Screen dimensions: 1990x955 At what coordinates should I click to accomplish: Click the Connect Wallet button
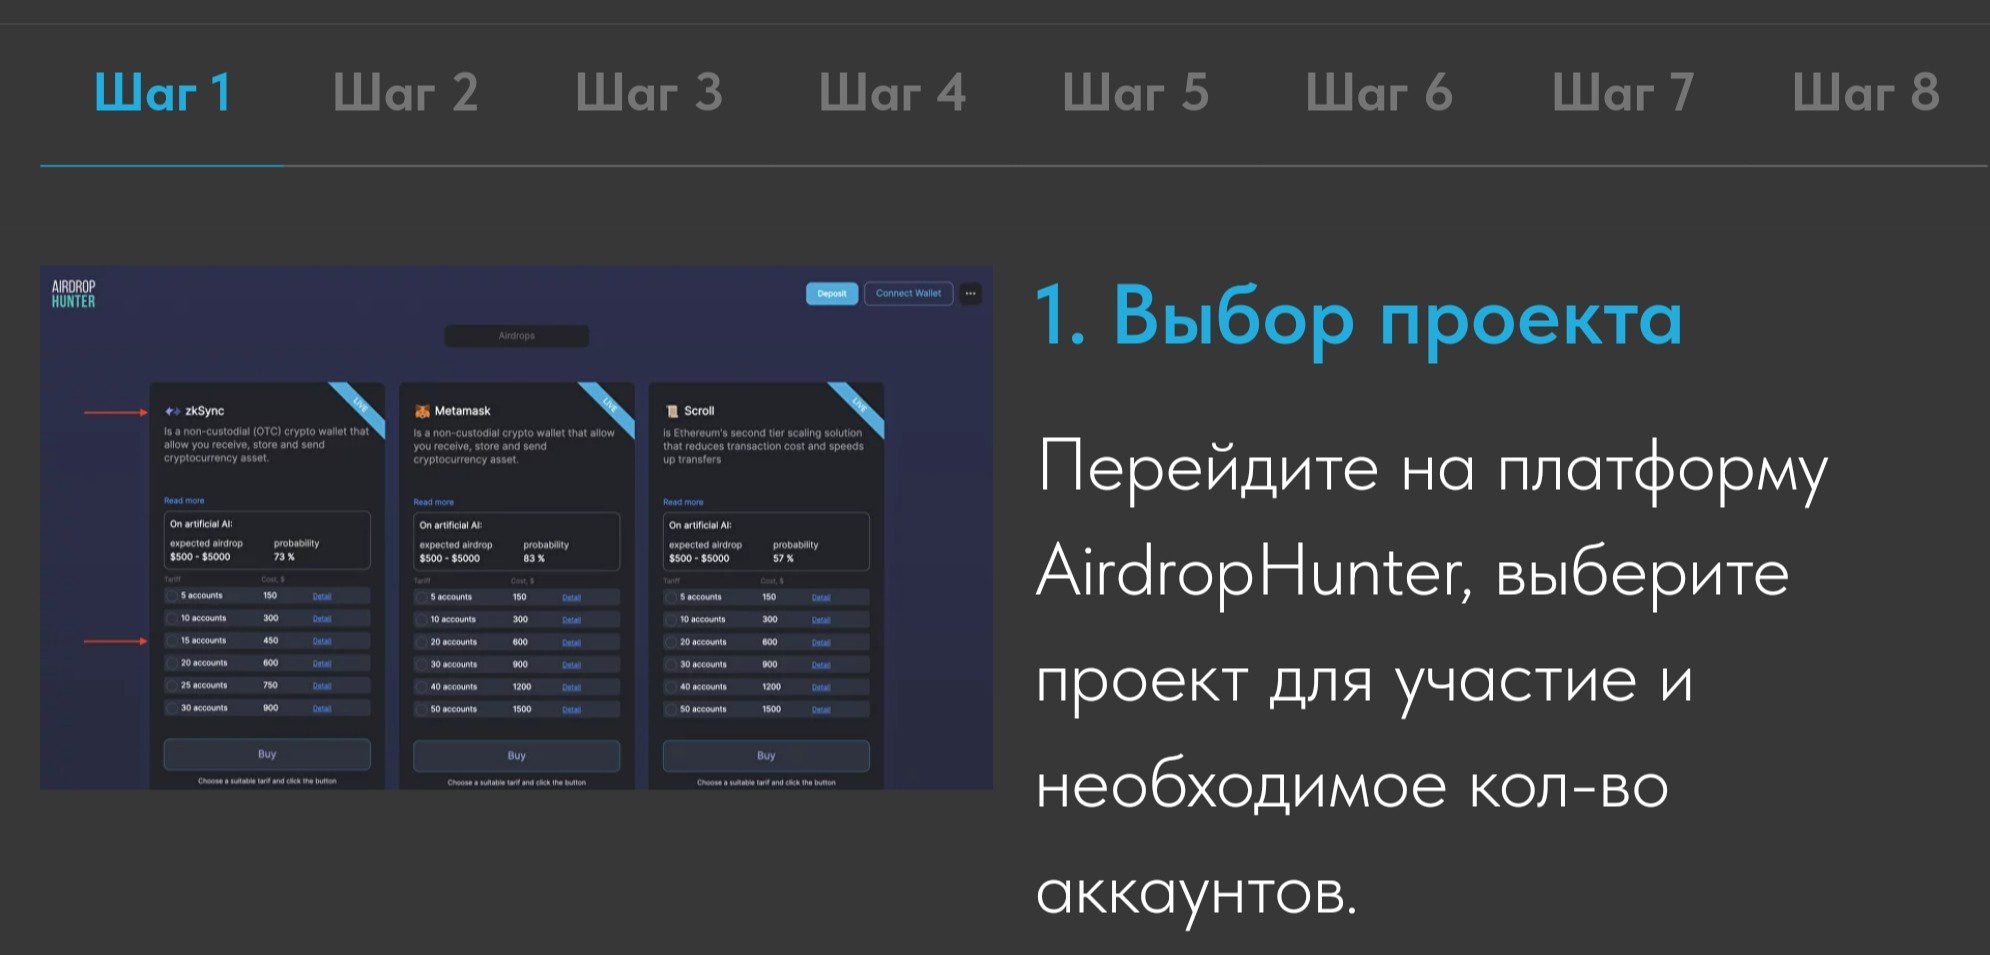(908, 294)
